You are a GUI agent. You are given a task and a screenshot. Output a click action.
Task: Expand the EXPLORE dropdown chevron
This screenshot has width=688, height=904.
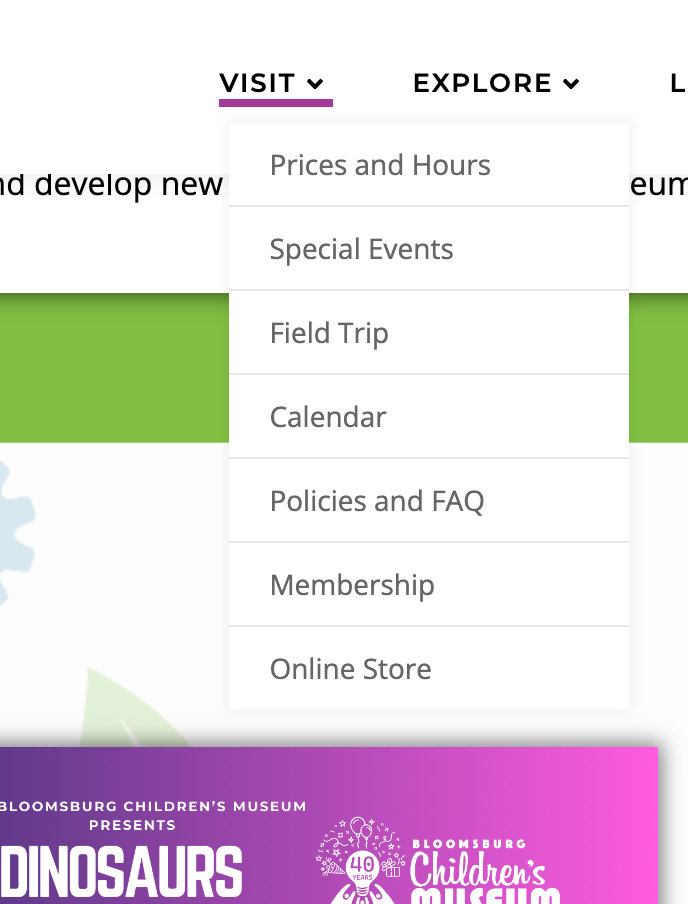(x=571, y=84)
